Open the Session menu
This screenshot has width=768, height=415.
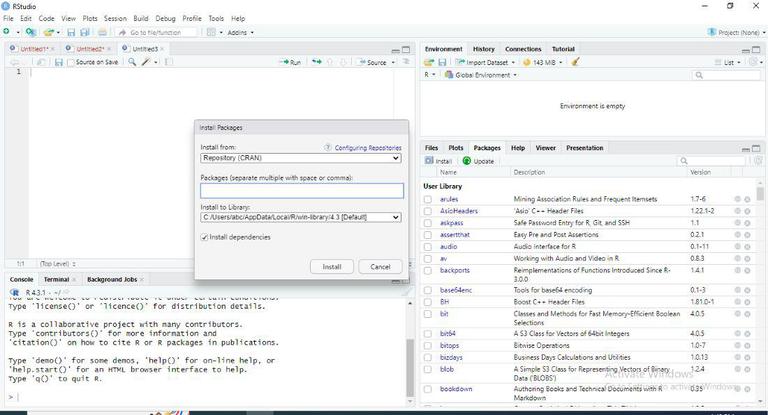115,18
